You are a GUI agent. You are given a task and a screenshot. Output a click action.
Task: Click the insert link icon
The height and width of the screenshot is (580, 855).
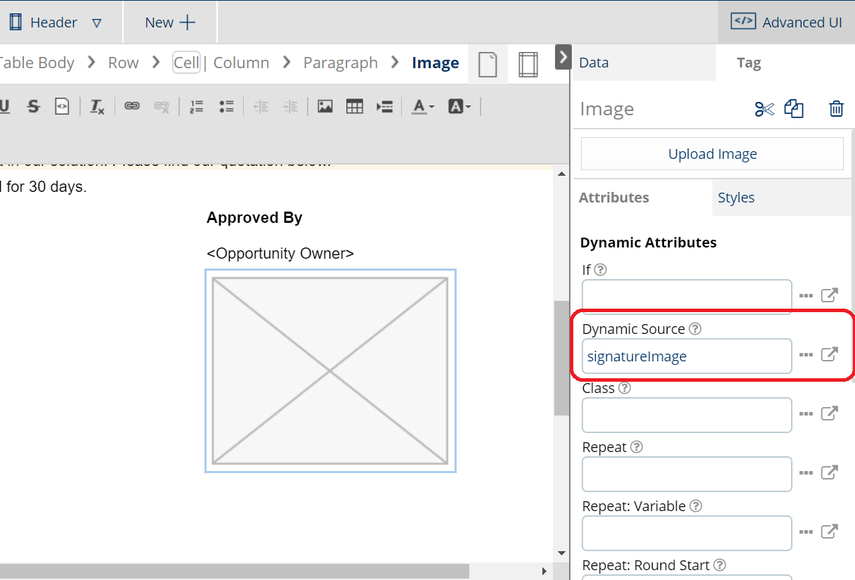(x=132, y=106)
